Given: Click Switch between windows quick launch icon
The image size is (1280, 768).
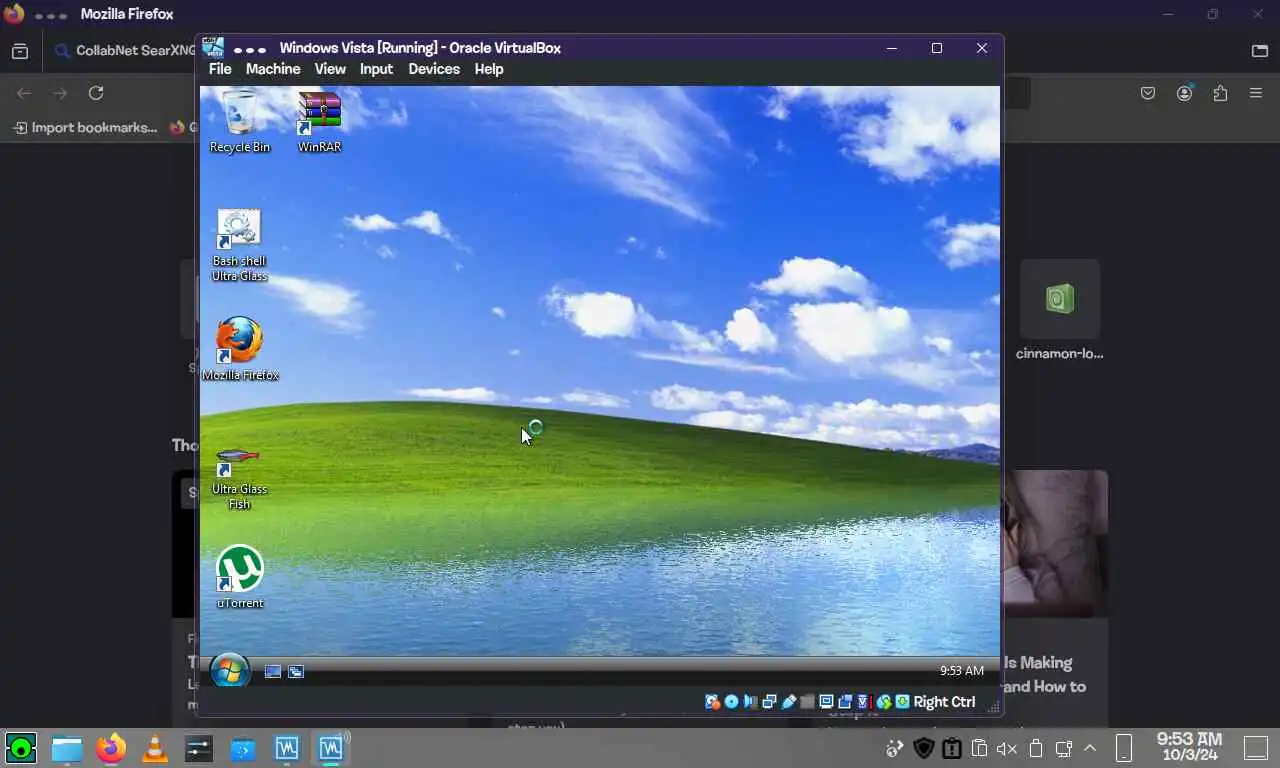Looking at the screenshot, I should [x=296, y=671].
